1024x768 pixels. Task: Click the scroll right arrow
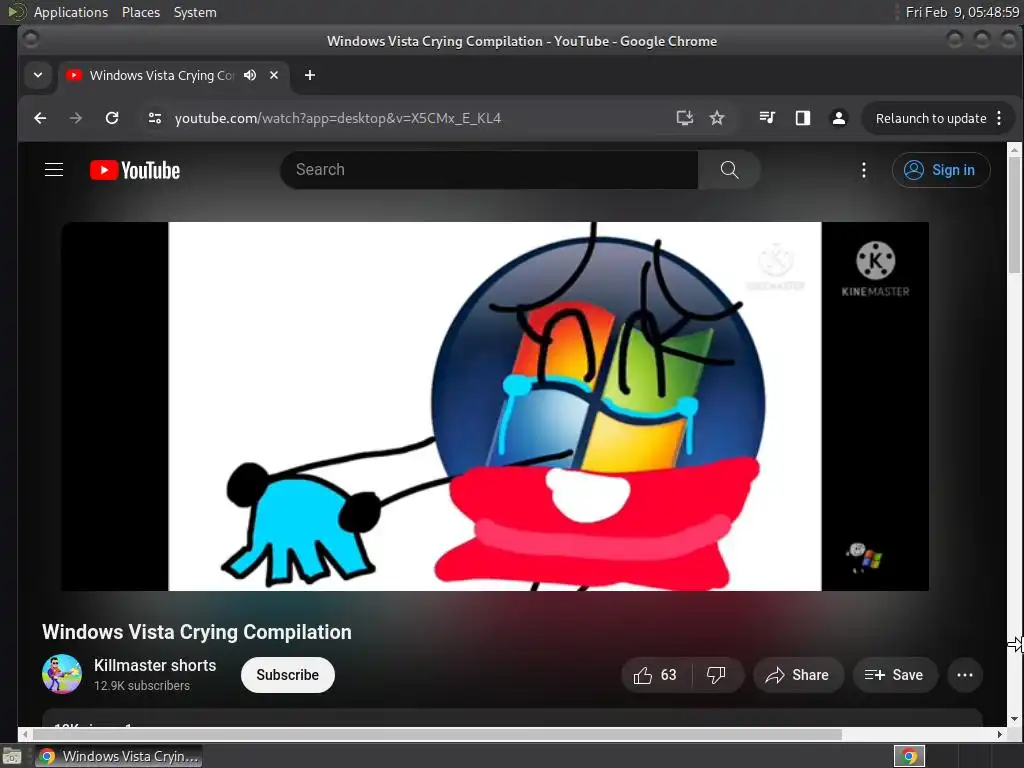(999, 735)
